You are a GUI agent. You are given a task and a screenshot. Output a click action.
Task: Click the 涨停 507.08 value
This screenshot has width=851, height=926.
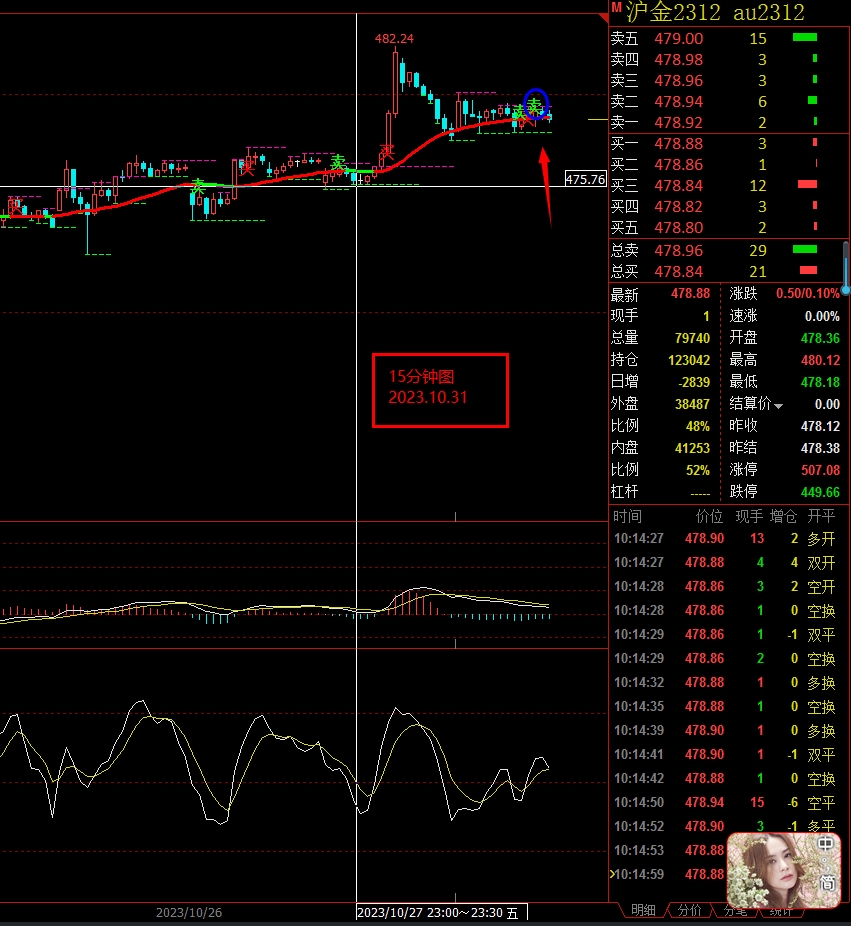pyautogui.click(x=820, y=470)
